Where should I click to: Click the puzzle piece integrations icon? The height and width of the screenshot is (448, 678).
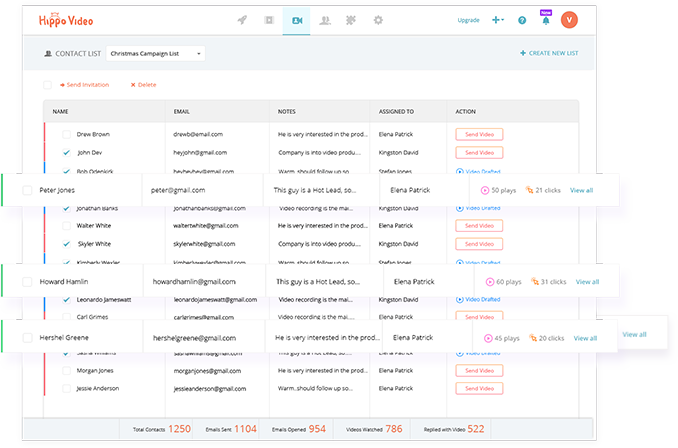351,20
